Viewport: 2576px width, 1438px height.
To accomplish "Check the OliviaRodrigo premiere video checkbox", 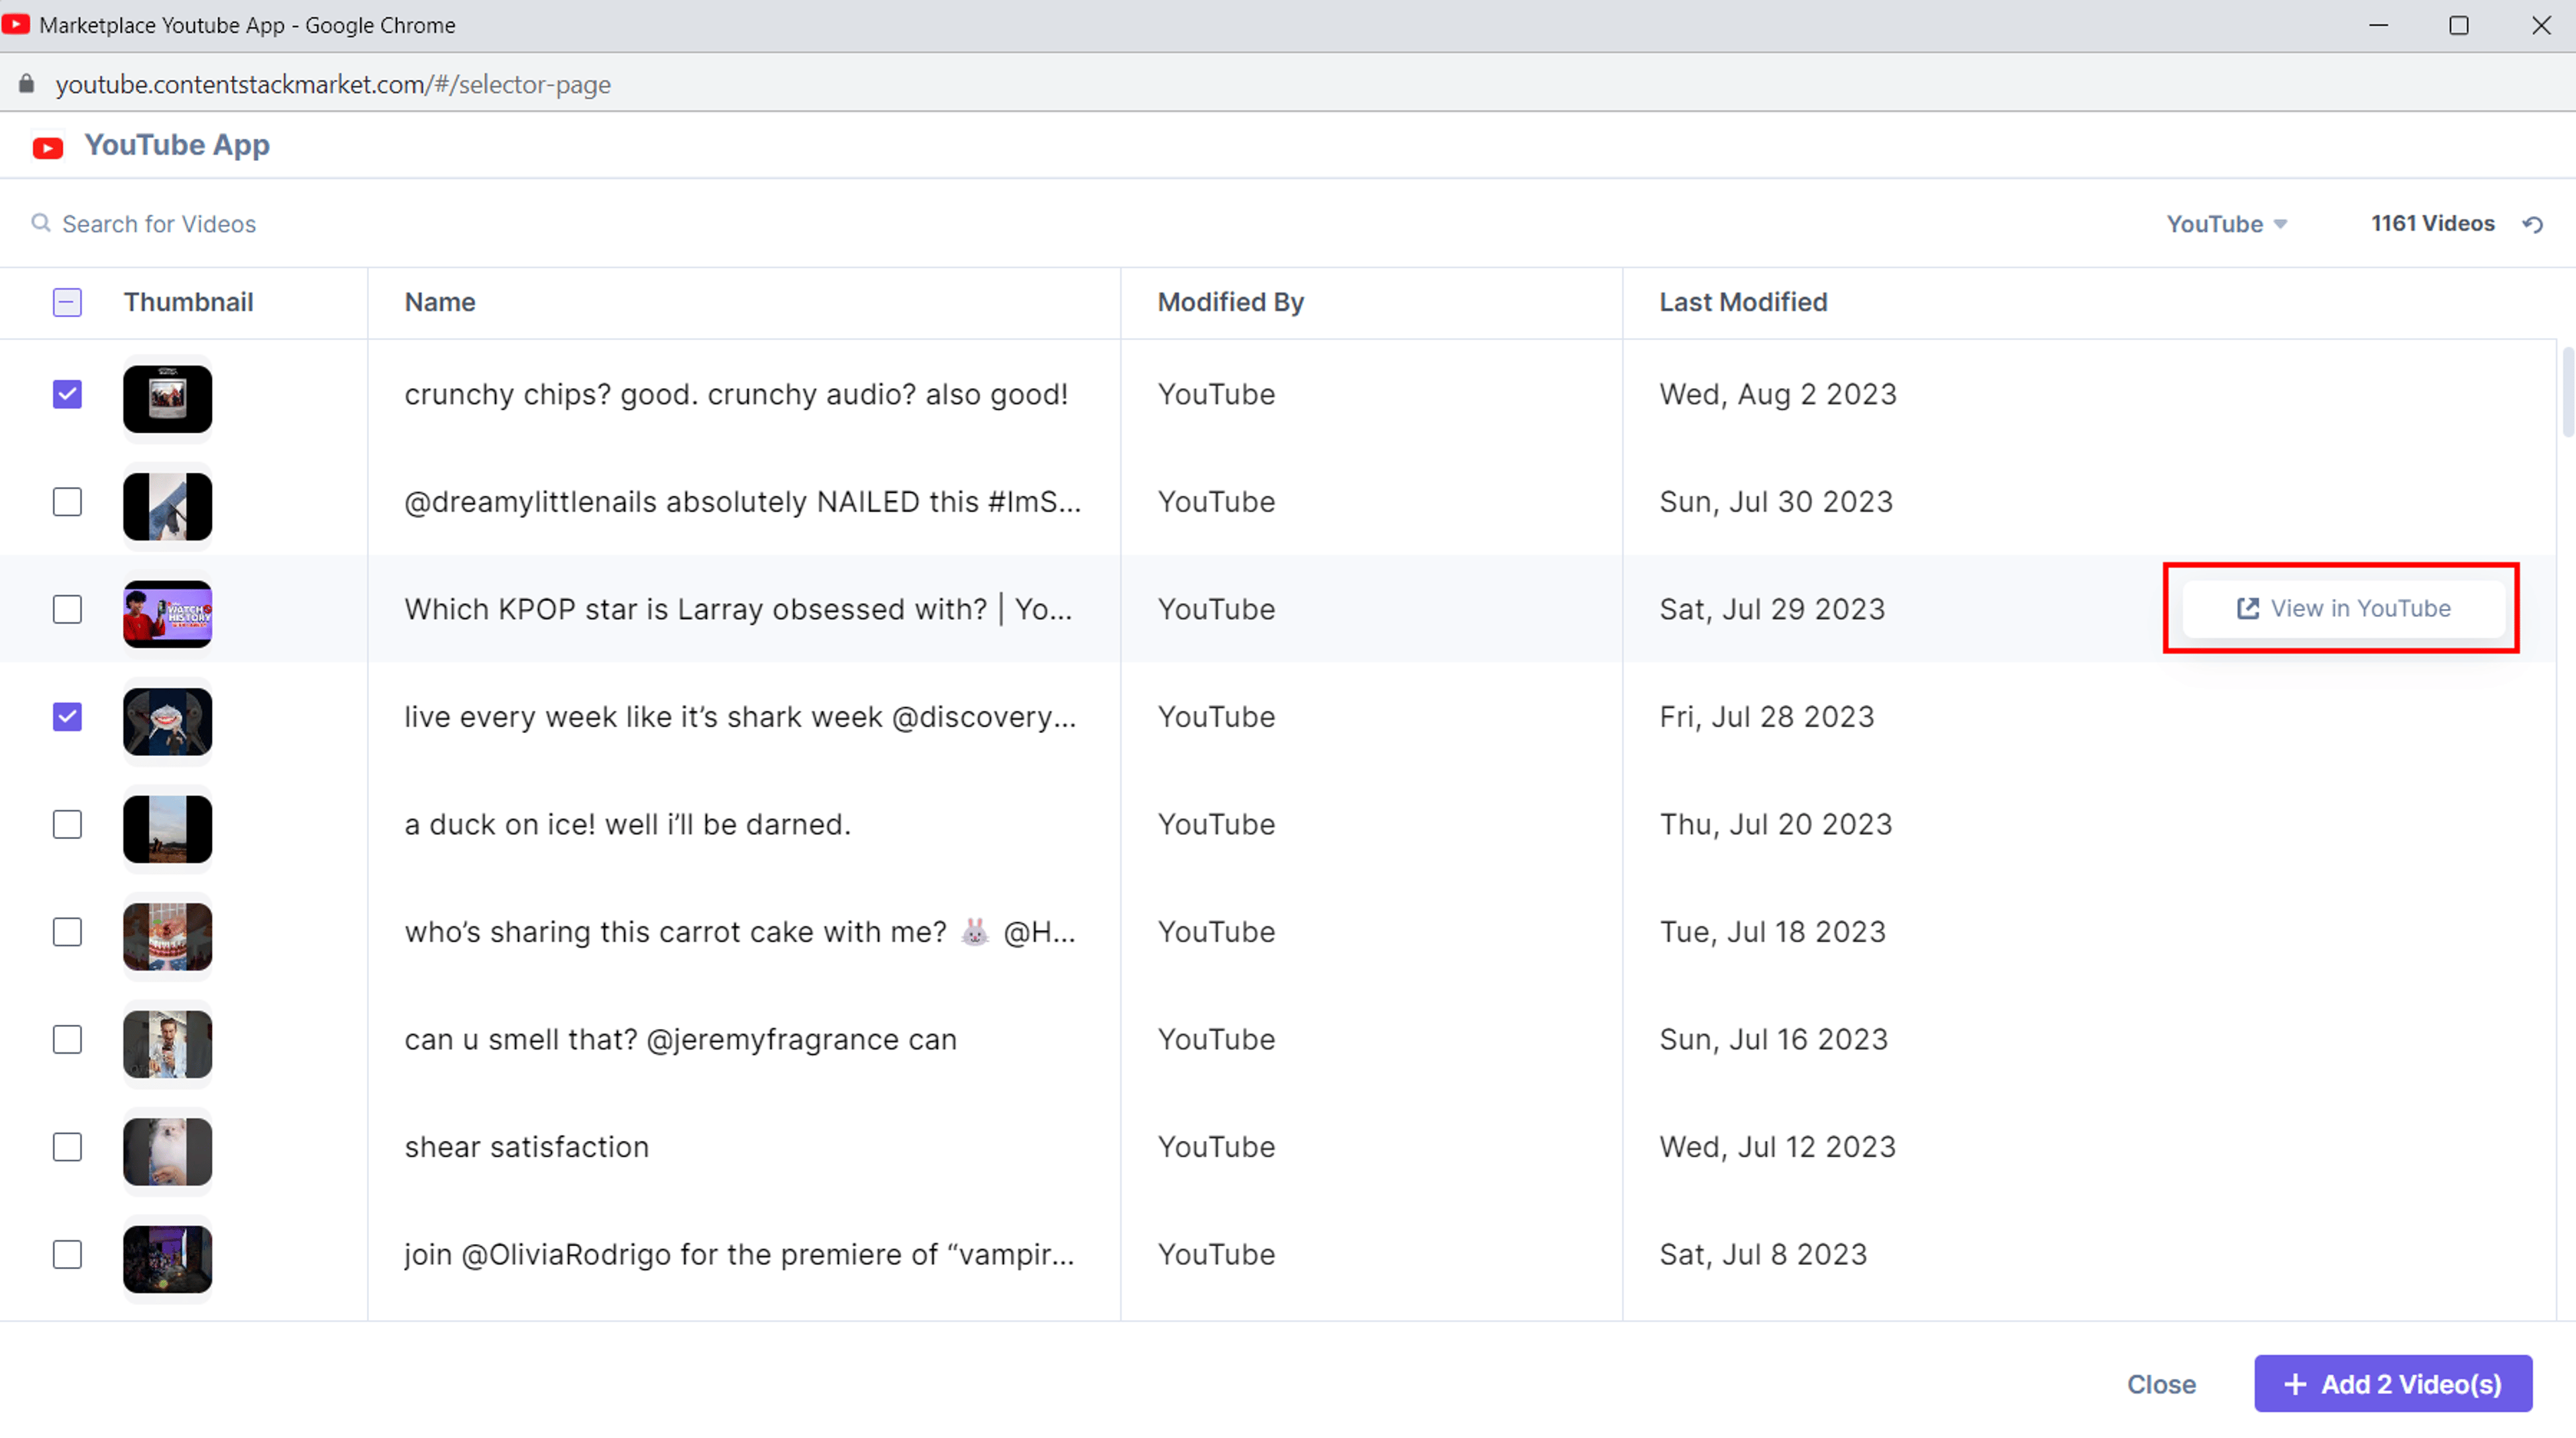I will 67,1254.
